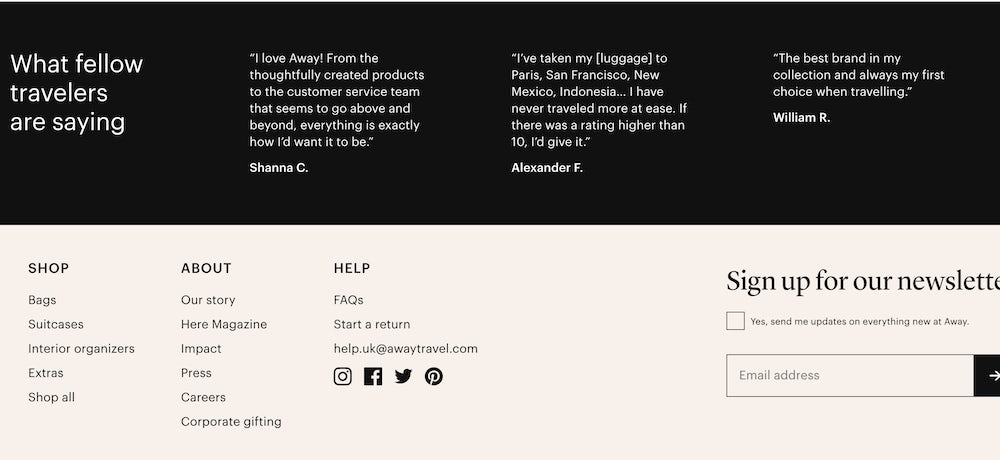1000x460 pixels.
Task: Click the Email address input field
Action: [849, 375]
